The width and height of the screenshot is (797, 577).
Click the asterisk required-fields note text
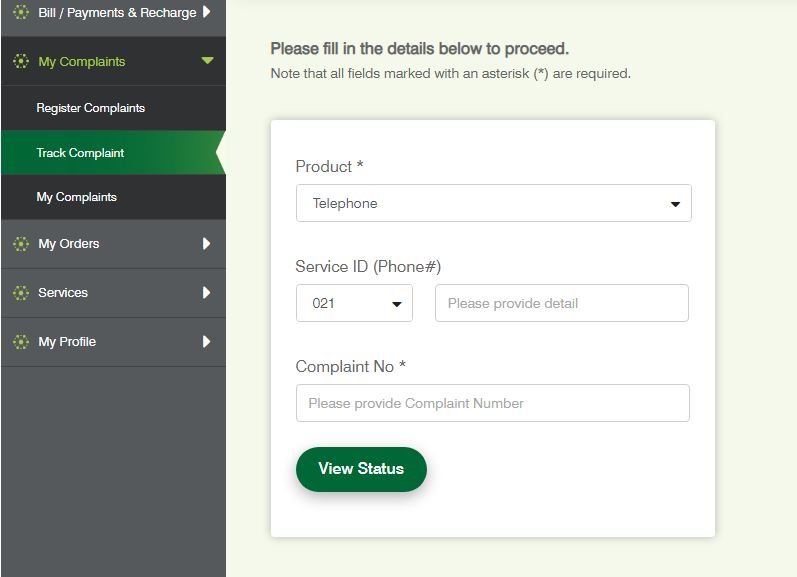point(450,74)
